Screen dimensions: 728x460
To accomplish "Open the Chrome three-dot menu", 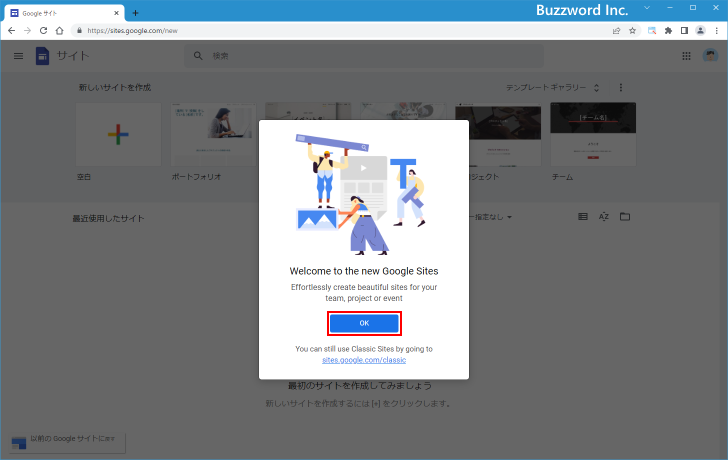I will tap(716, 31).
